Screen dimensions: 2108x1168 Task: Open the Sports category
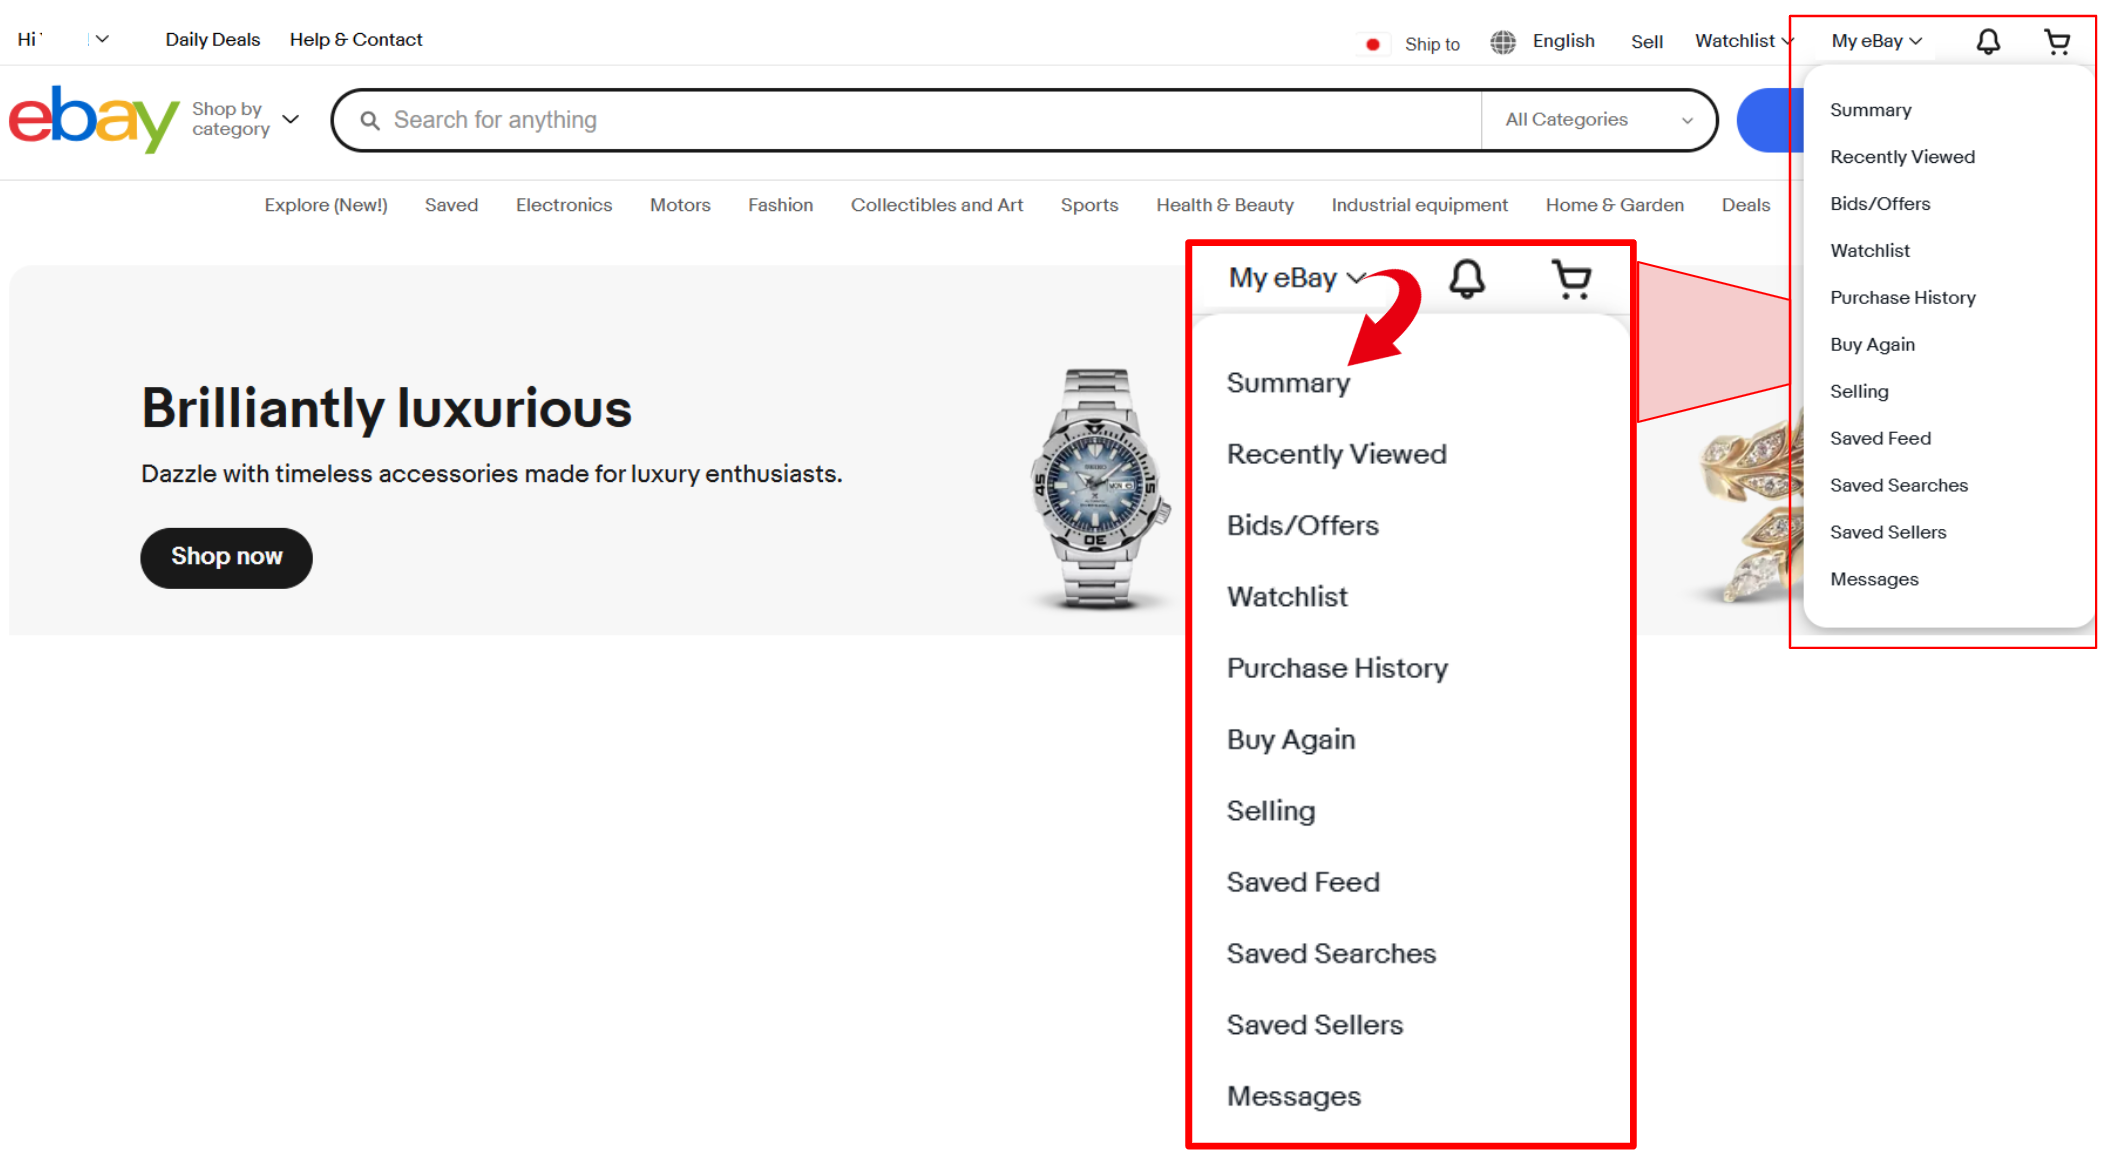[1089, 205]
